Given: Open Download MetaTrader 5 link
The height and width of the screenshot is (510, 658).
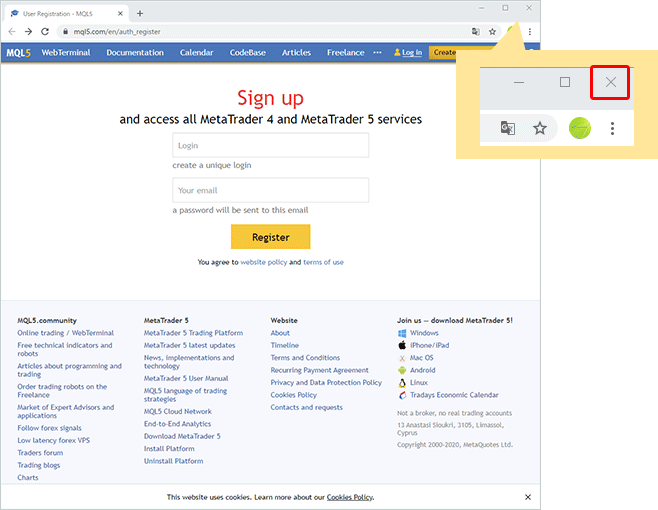Looking at the screenshot, I should 182,436.
